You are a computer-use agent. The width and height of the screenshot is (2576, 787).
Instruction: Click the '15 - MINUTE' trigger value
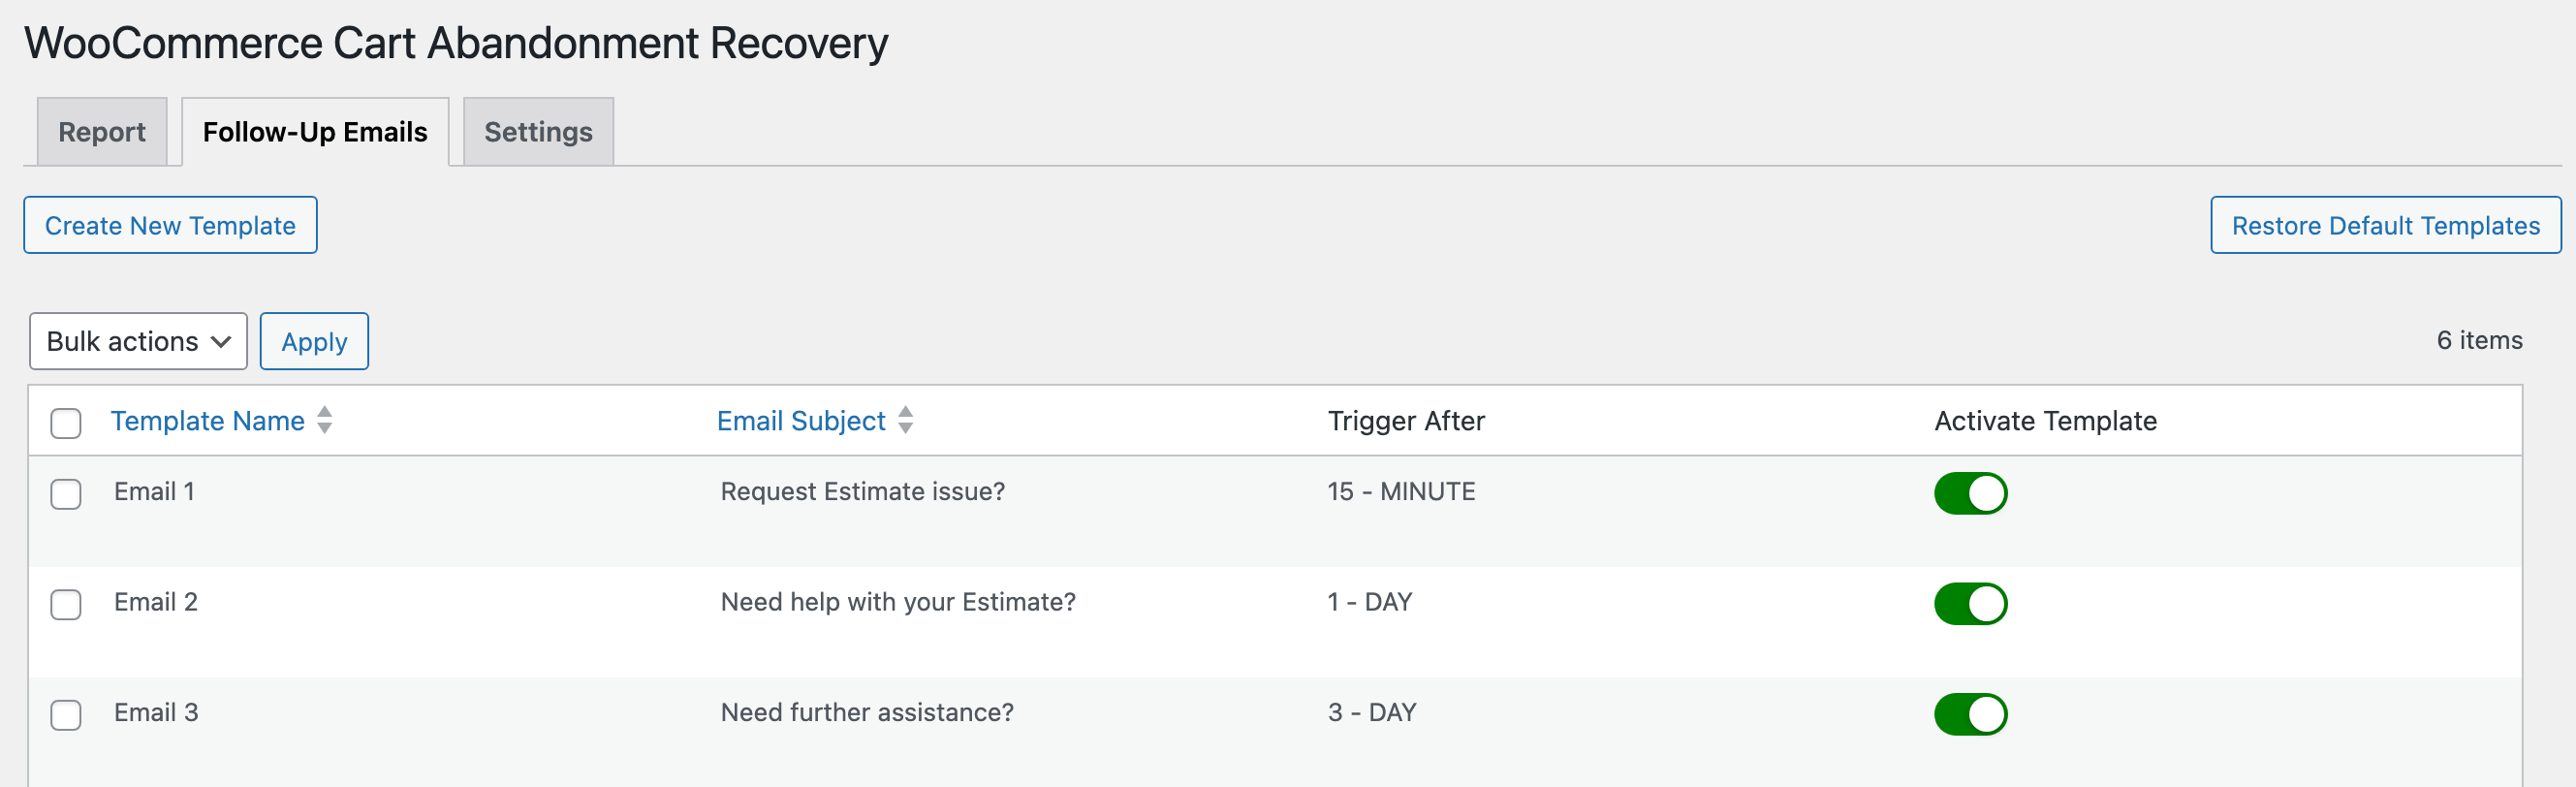click(x=1401, y=491)
